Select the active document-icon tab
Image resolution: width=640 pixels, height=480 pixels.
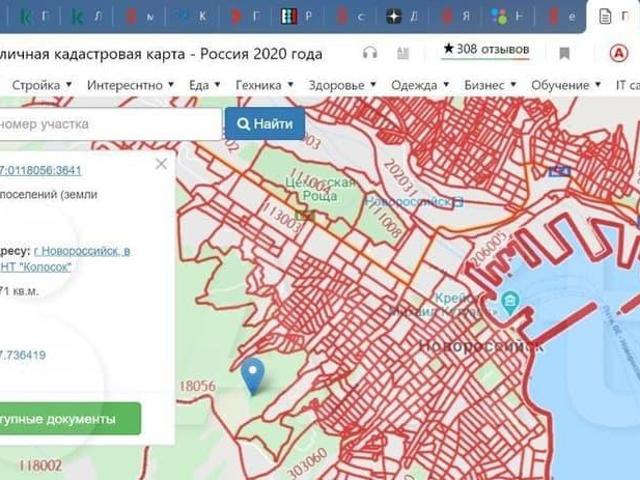614,16
